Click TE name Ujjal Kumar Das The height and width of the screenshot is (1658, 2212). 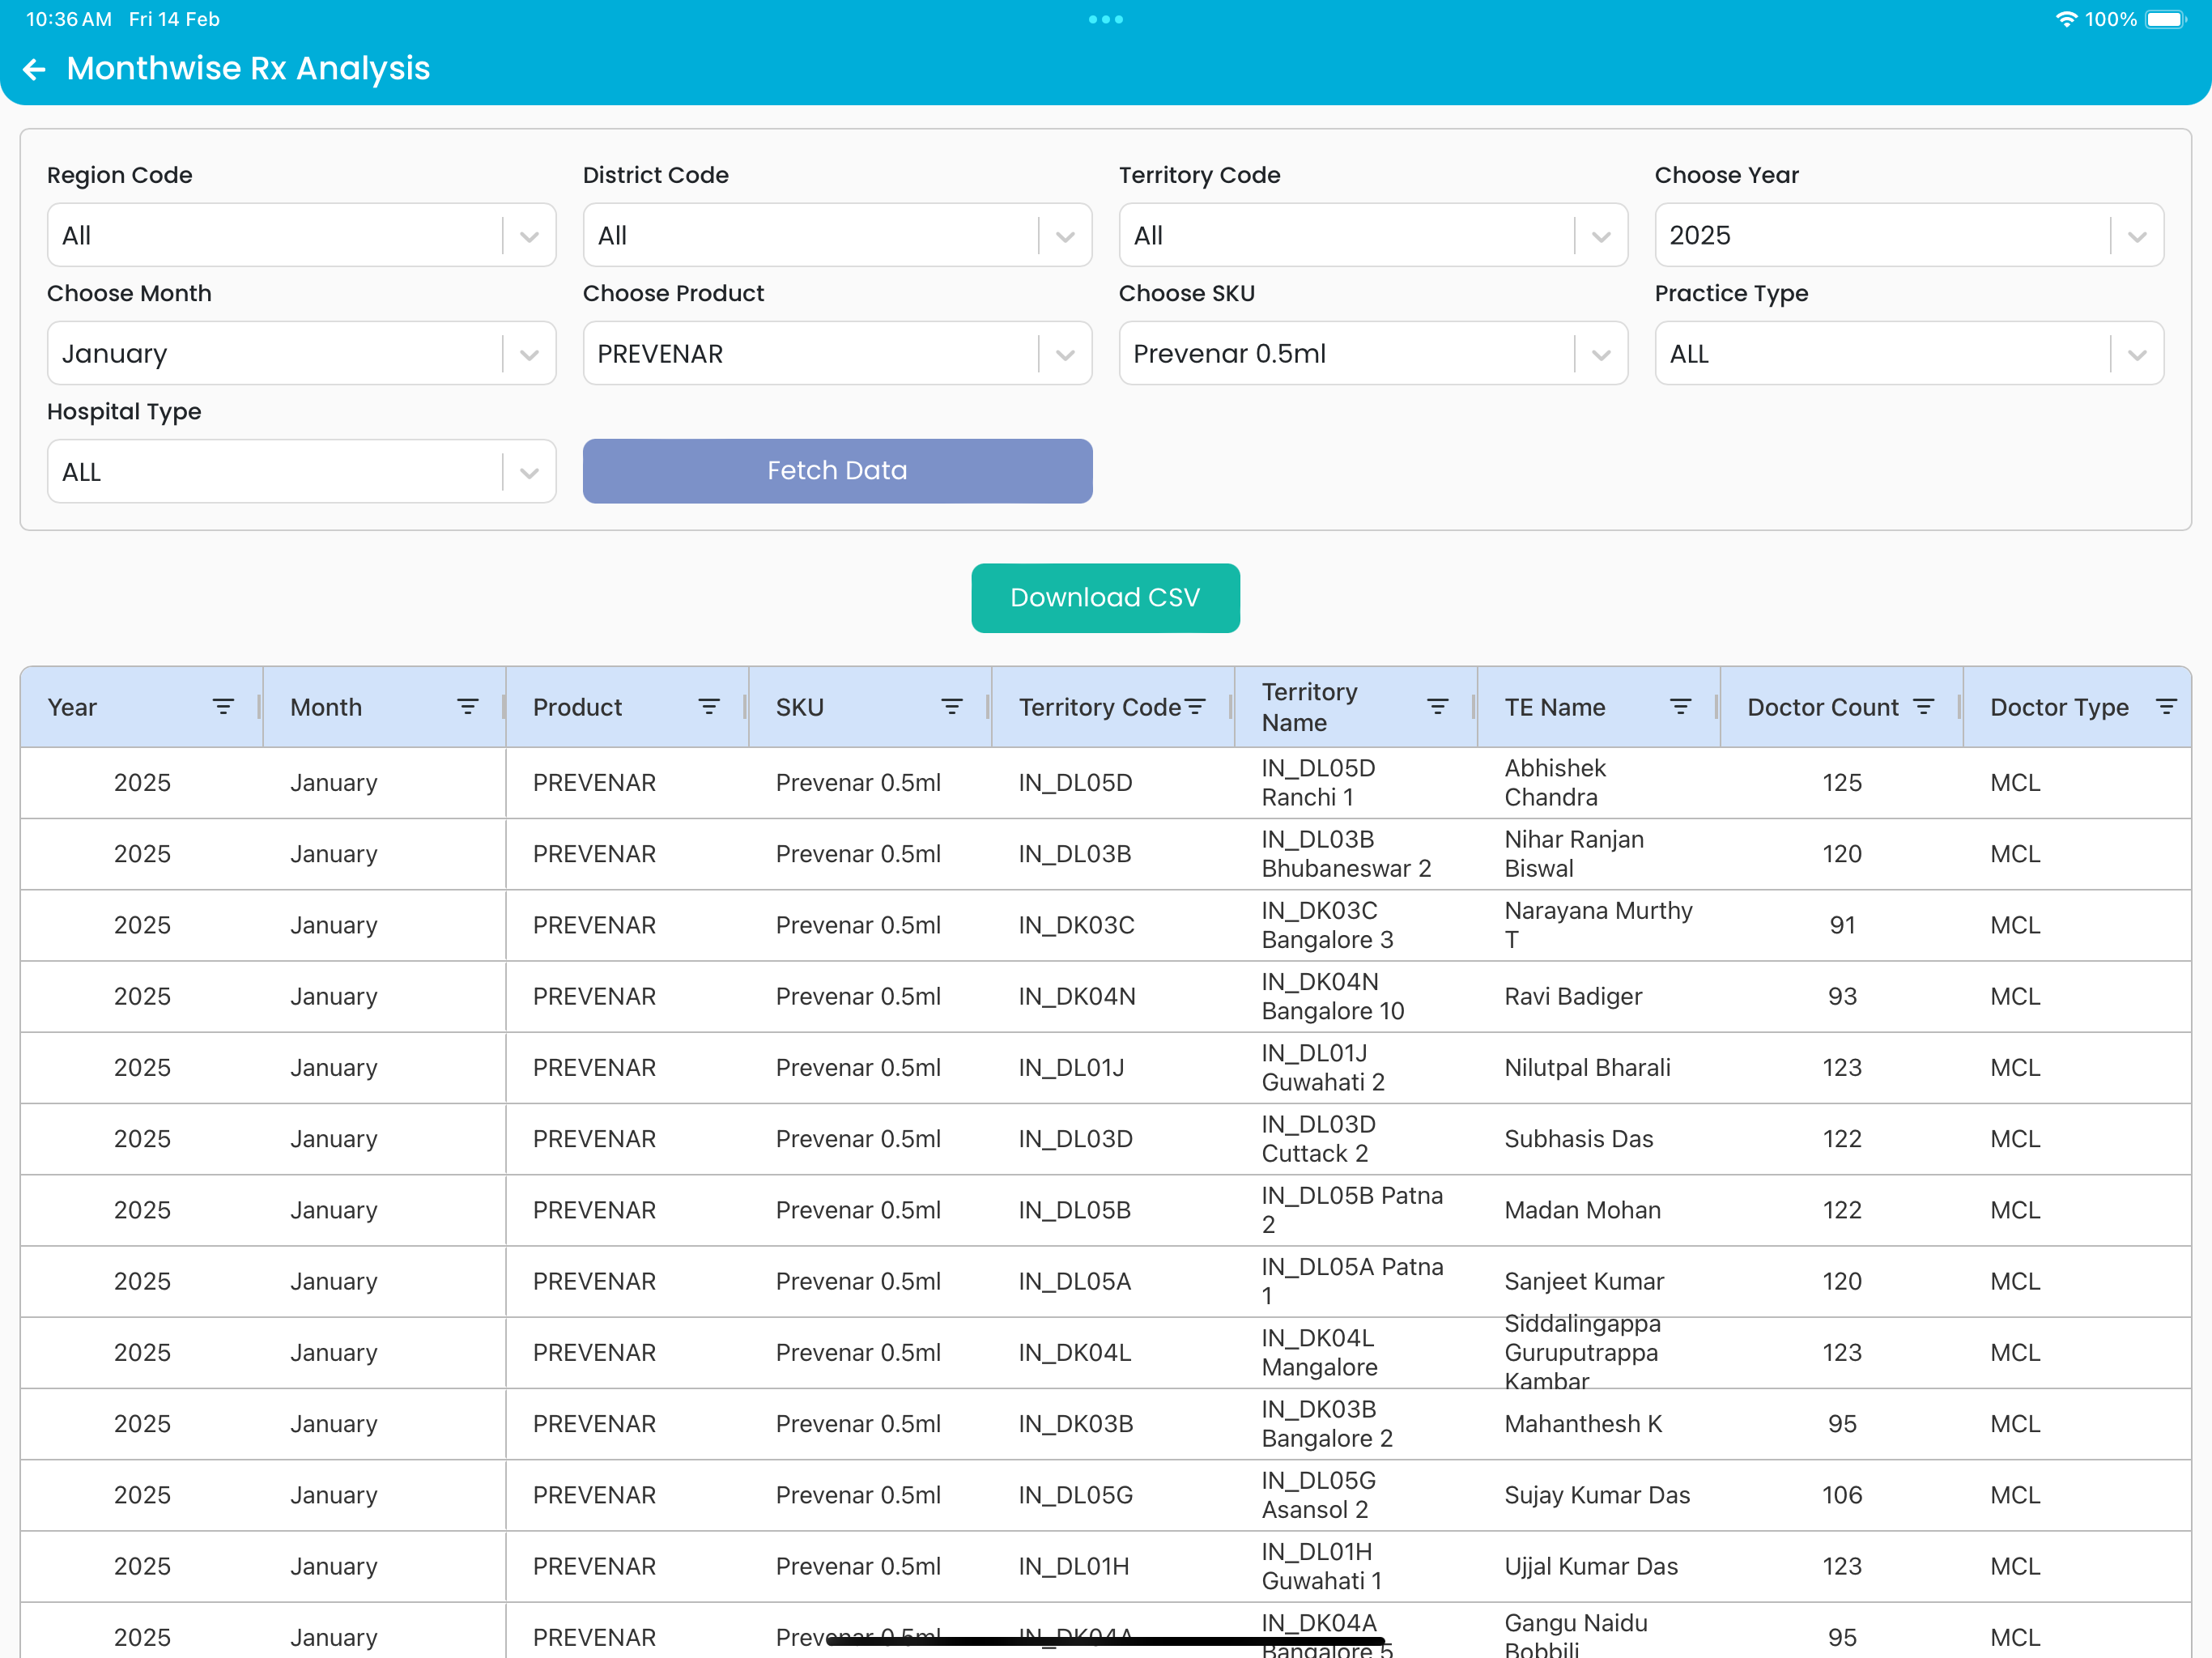click(1591, 1566)
